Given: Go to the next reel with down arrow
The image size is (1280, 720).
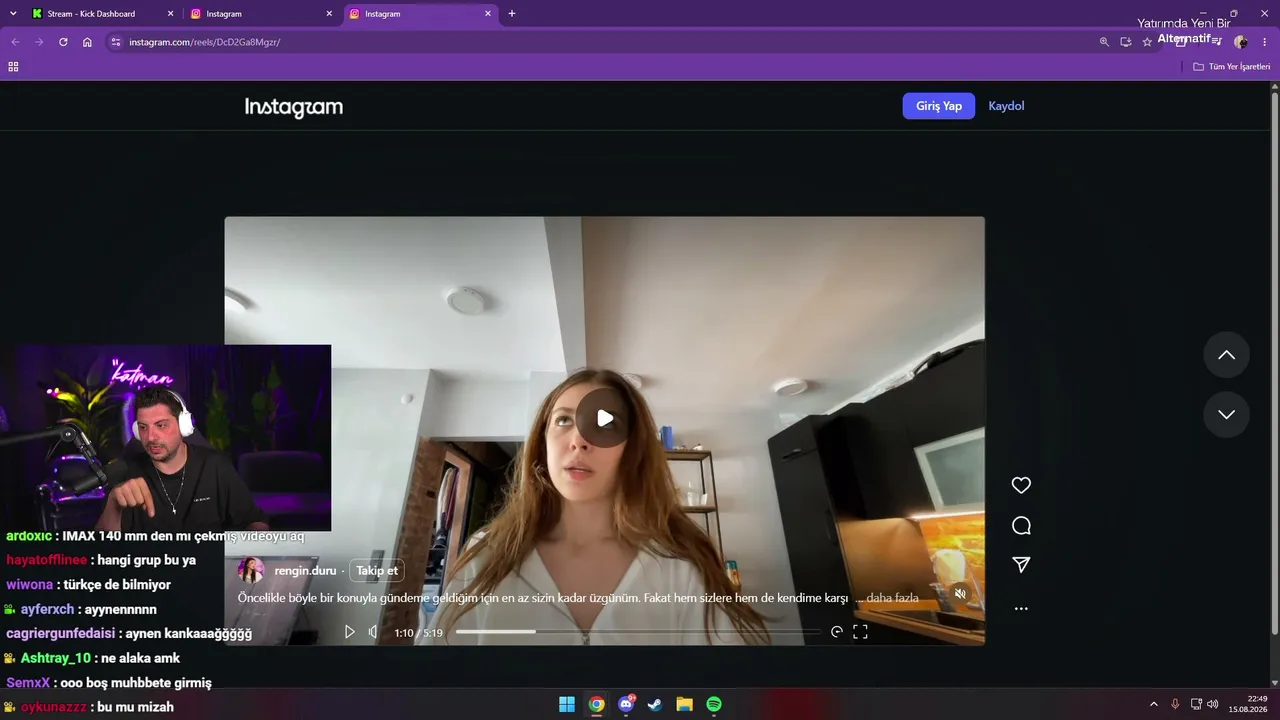Looking at the screenshot, I should pyautogui.click(x=1226, y=414).
